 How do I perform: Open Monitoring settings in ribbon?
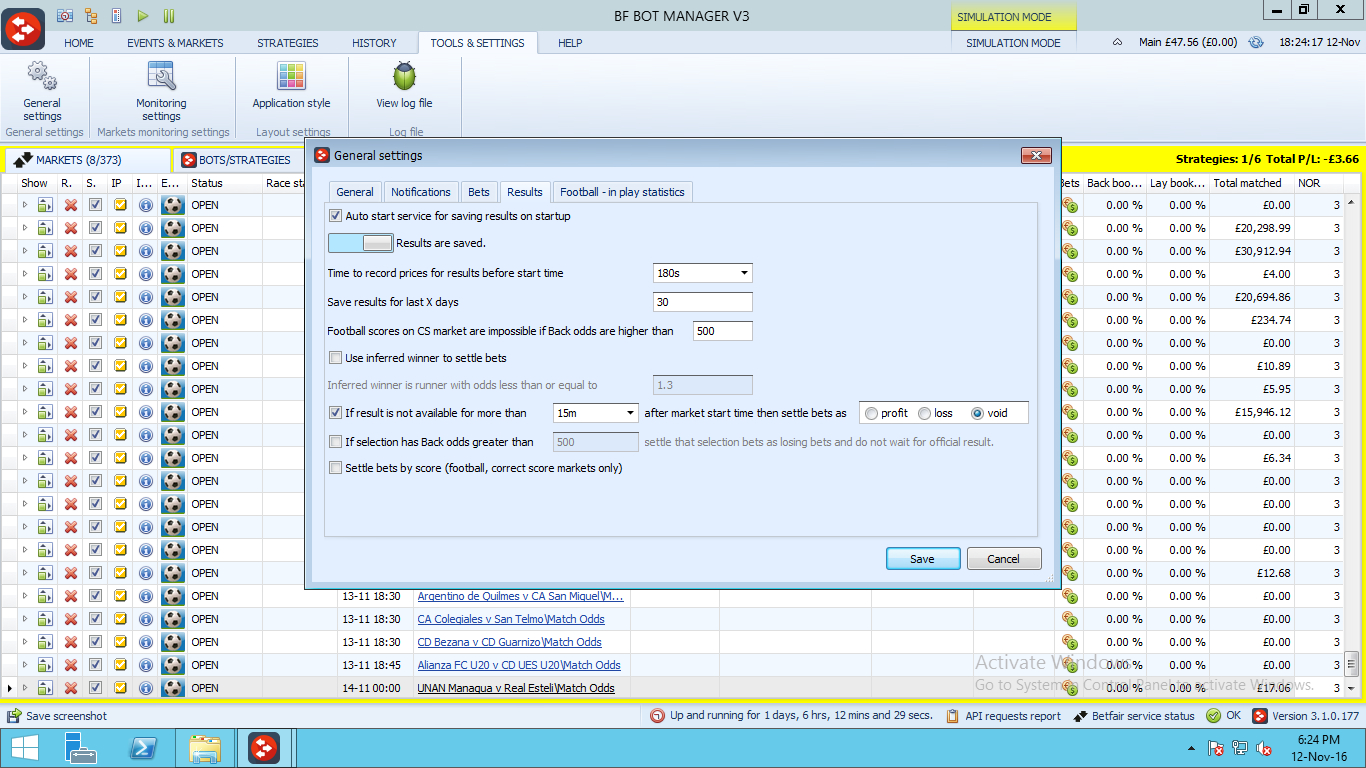tap(161, 90)
